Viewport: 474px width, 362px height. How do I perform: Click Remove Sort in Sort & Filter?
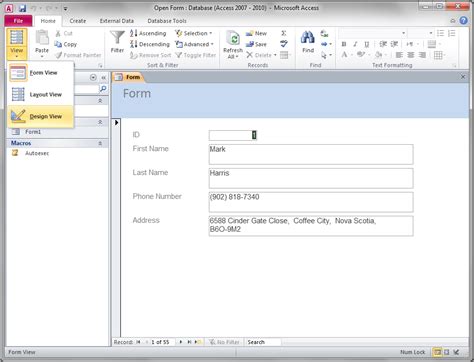click(x=150, y=55)
